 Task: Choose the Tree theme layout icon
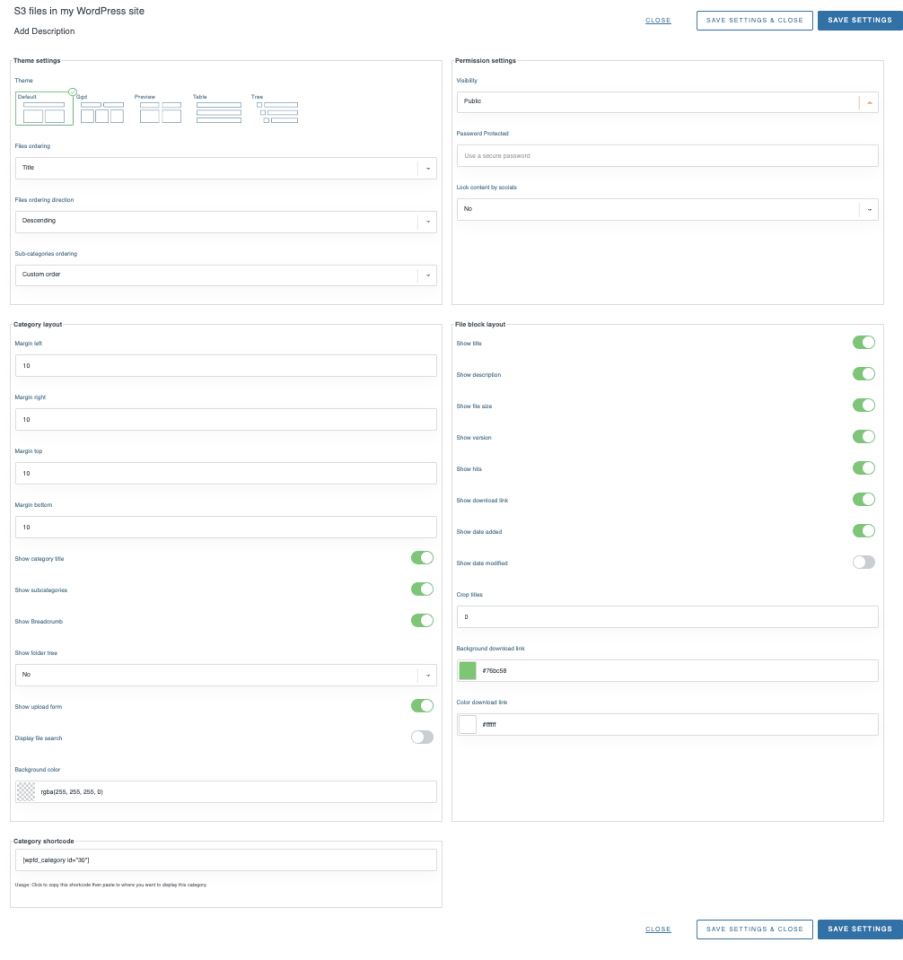tap(277, 112)
